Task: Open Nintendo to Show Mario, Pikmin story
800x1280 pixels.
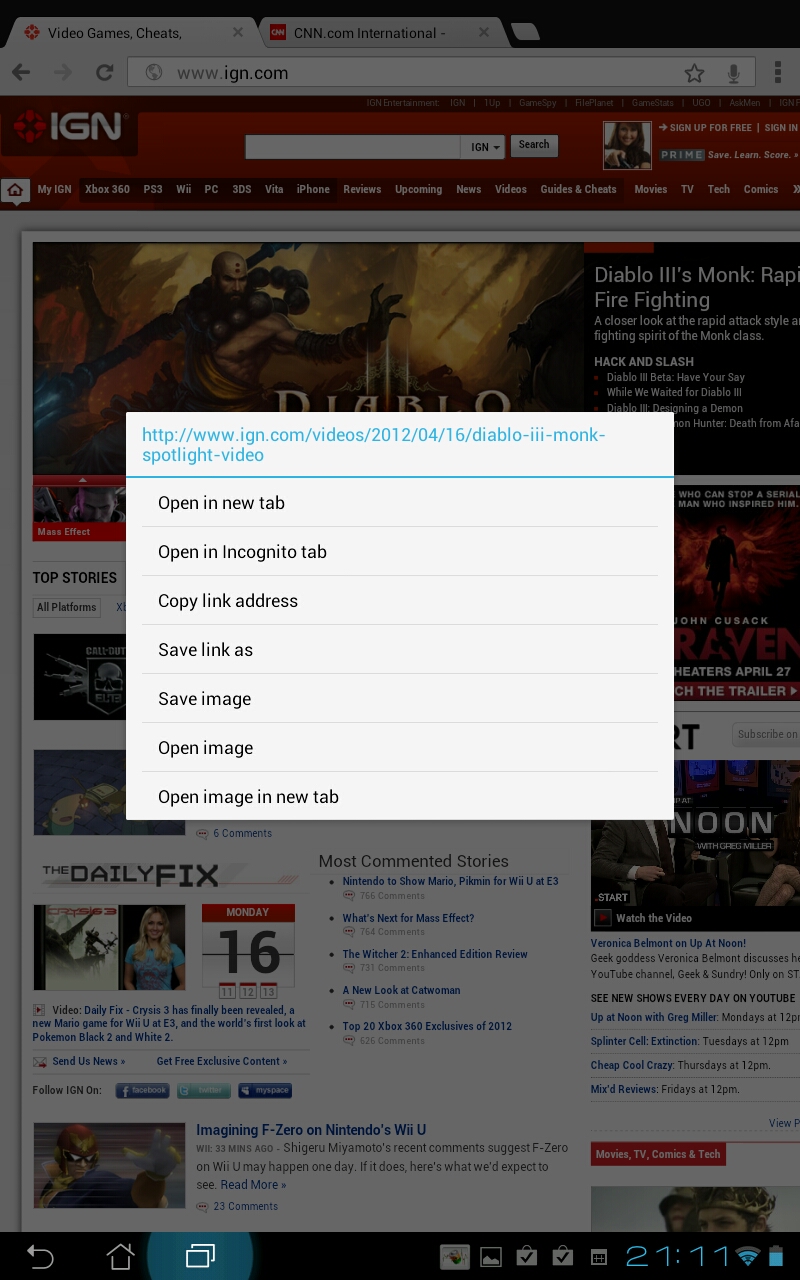Action: 450,881
